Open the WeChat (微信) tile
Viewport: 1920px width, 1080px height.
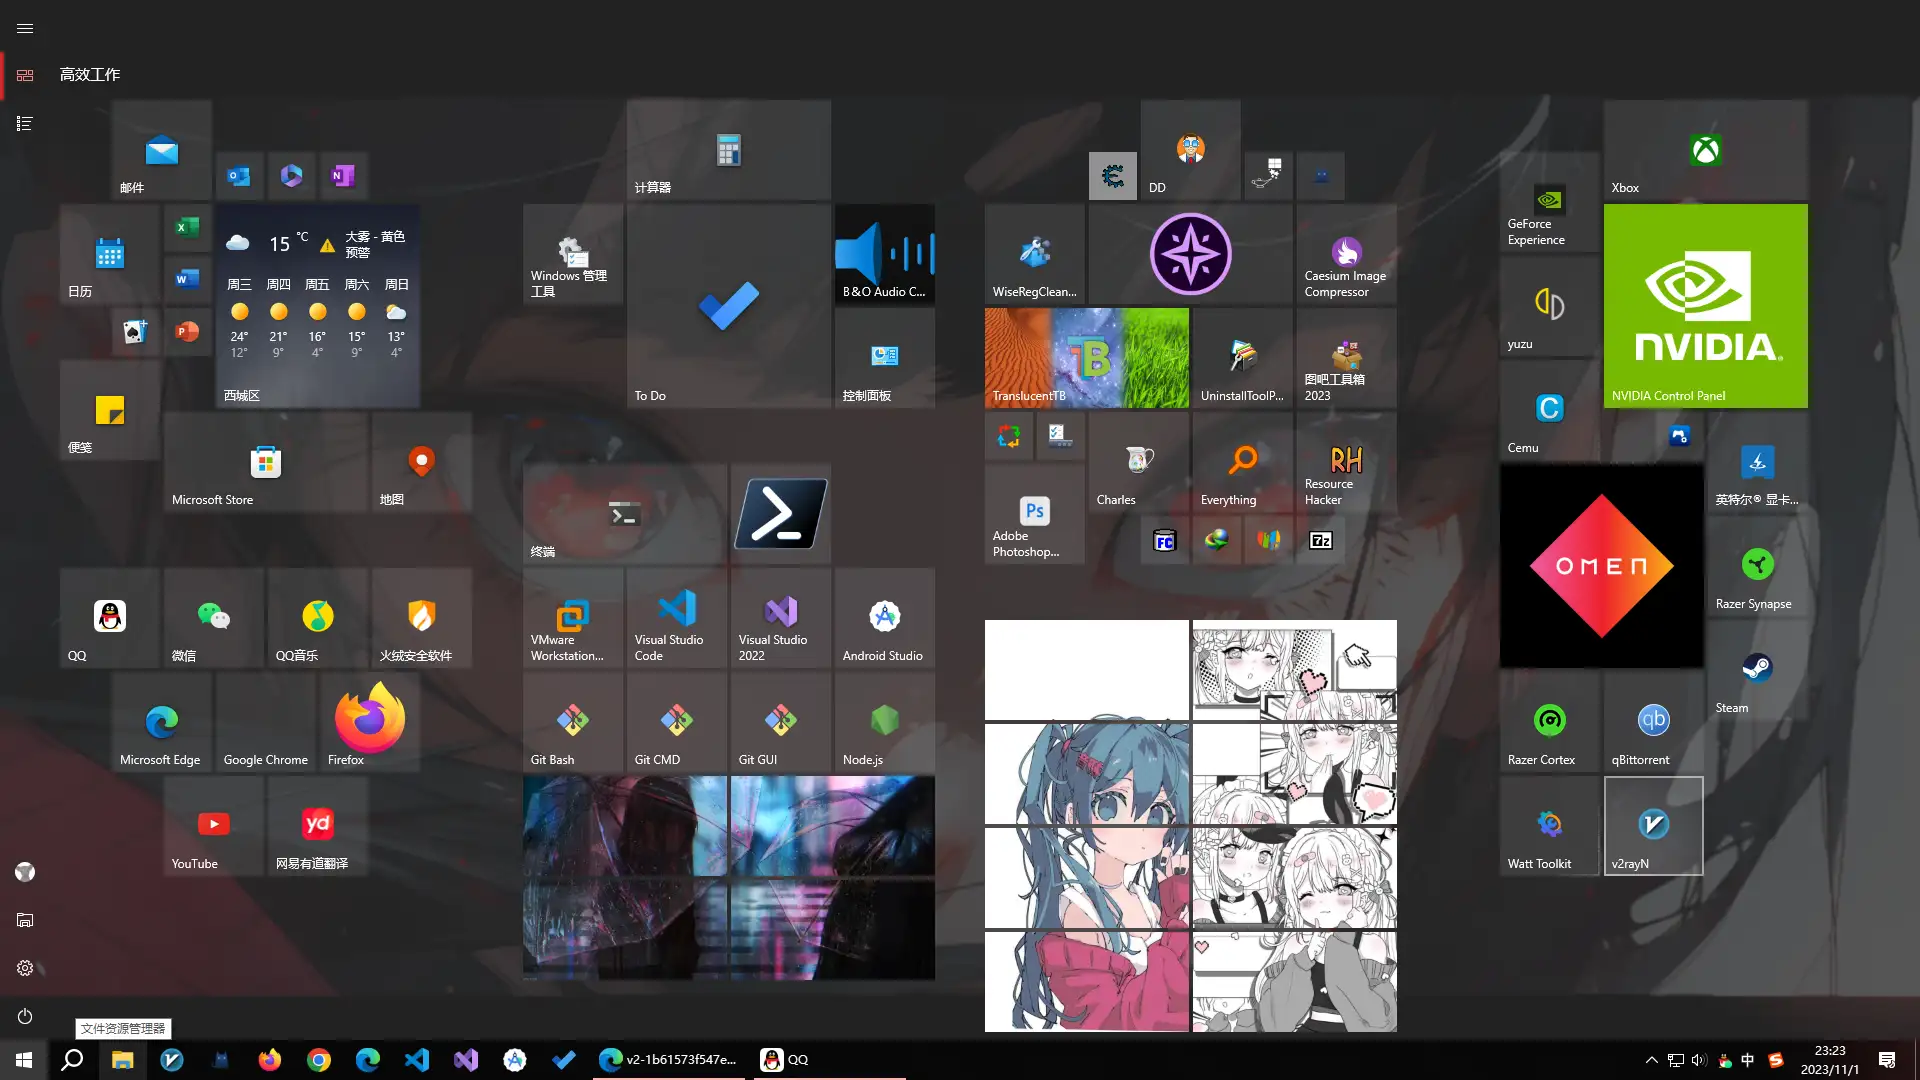coord(213,618)
